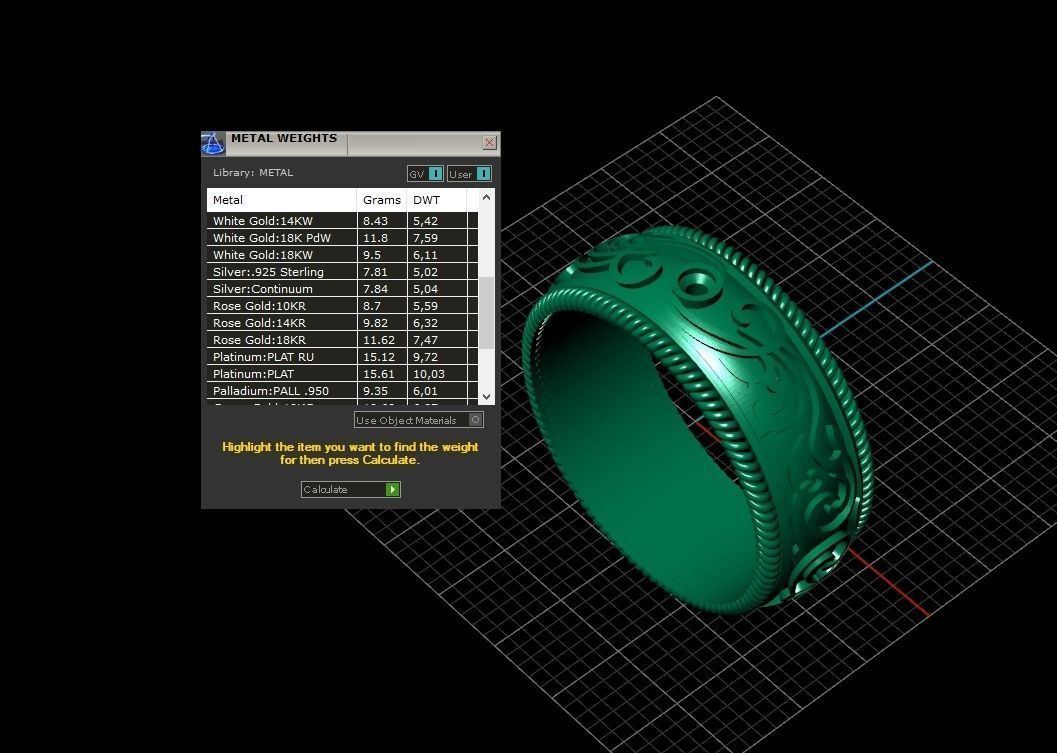
Task: Toggle the User library switch
Action: point(469,174)
